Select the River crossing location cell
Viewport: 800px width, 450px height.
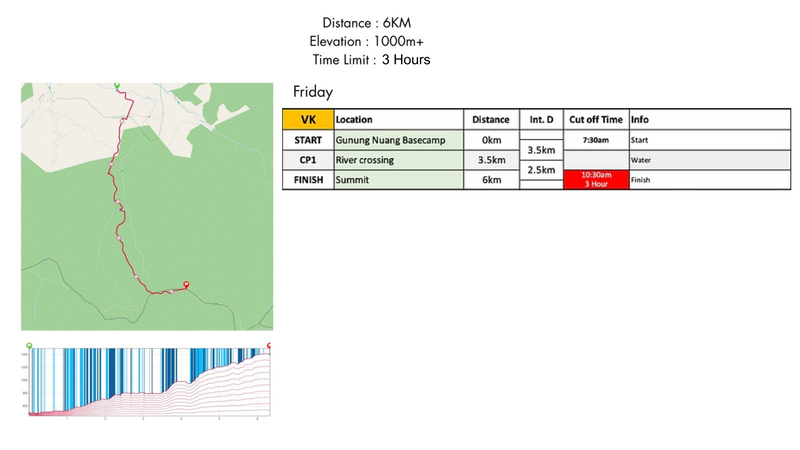pyautogui.click(x=398, y=160)
